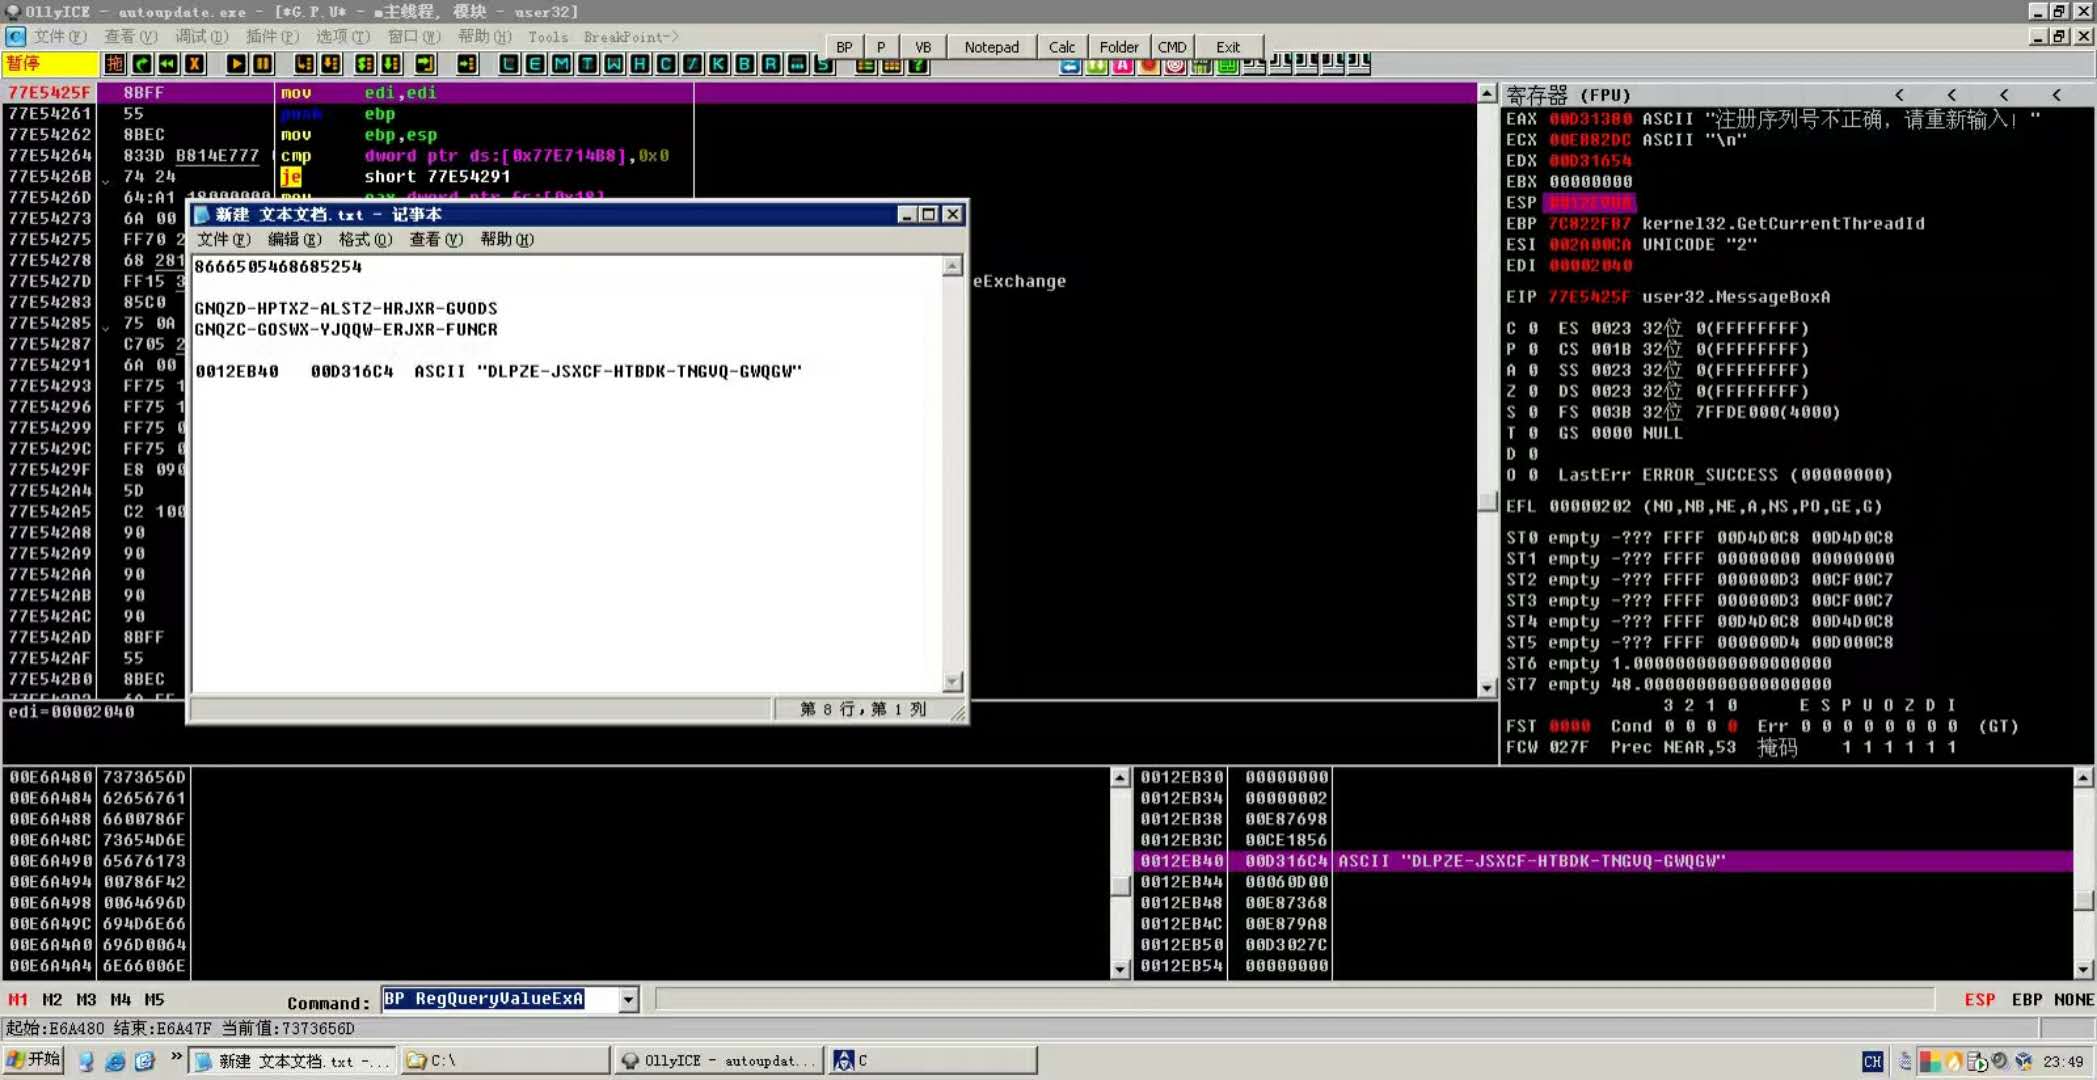Open the Breakpoints B window icon
2097x1080 pixels.
(745, 65)
